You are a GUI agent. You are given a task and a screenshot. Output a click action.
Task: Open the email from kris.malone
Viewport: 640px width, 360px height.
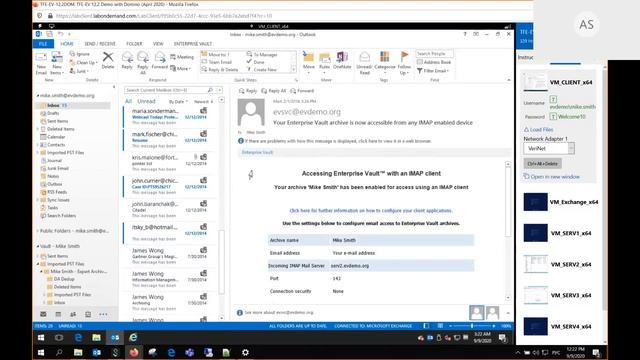click(x=170, y=163)
